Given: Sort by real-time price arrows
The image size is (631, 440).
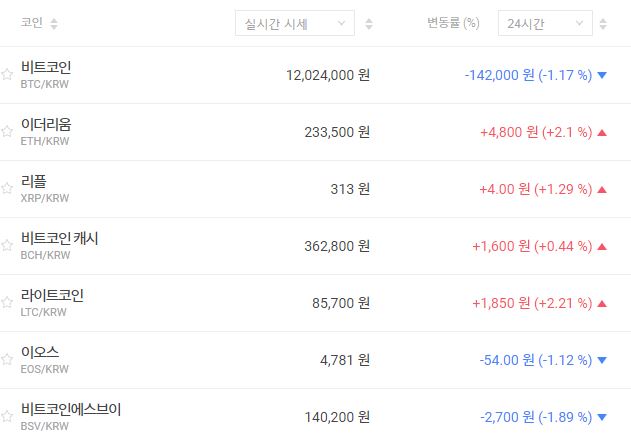Looking at the screenshot, I should [x=369, y=23].
